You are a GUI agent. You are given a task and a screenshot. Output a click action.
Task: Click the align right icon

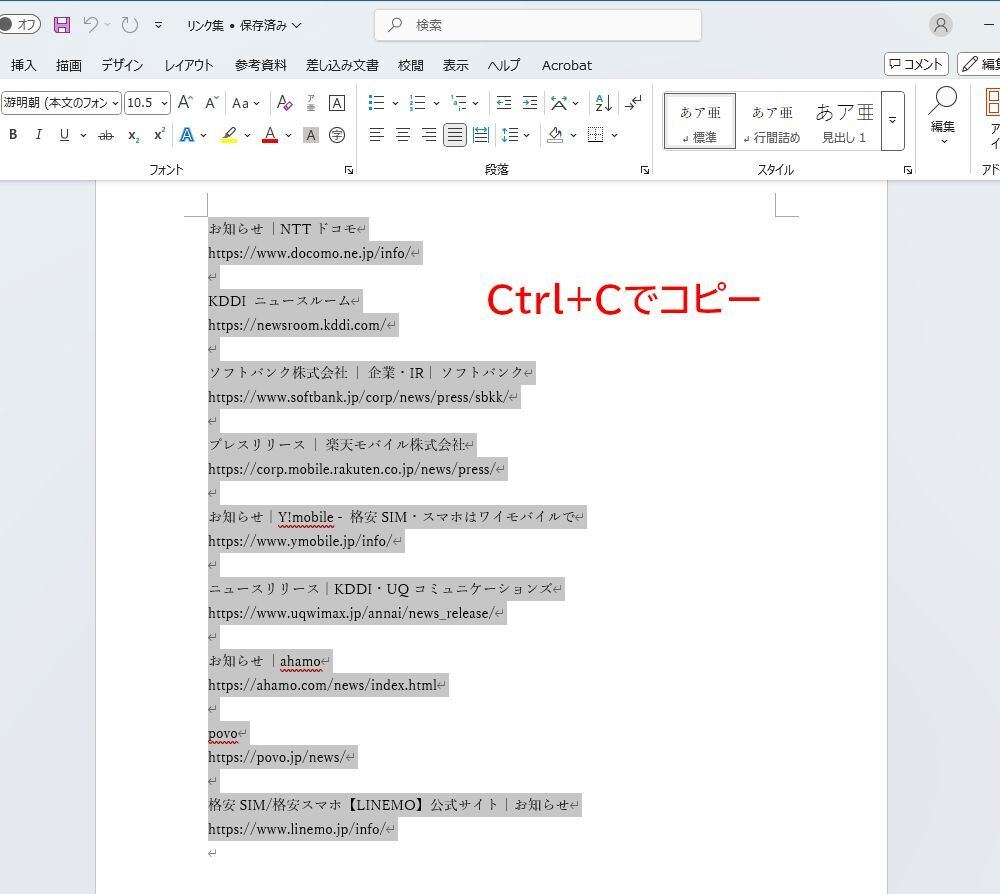coord(429,135)
